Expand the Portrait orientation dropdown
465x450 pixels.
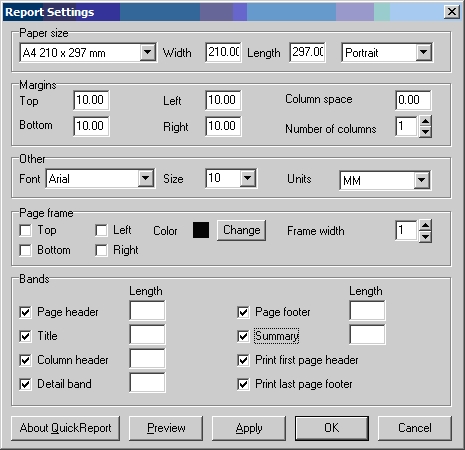[423, 52]
